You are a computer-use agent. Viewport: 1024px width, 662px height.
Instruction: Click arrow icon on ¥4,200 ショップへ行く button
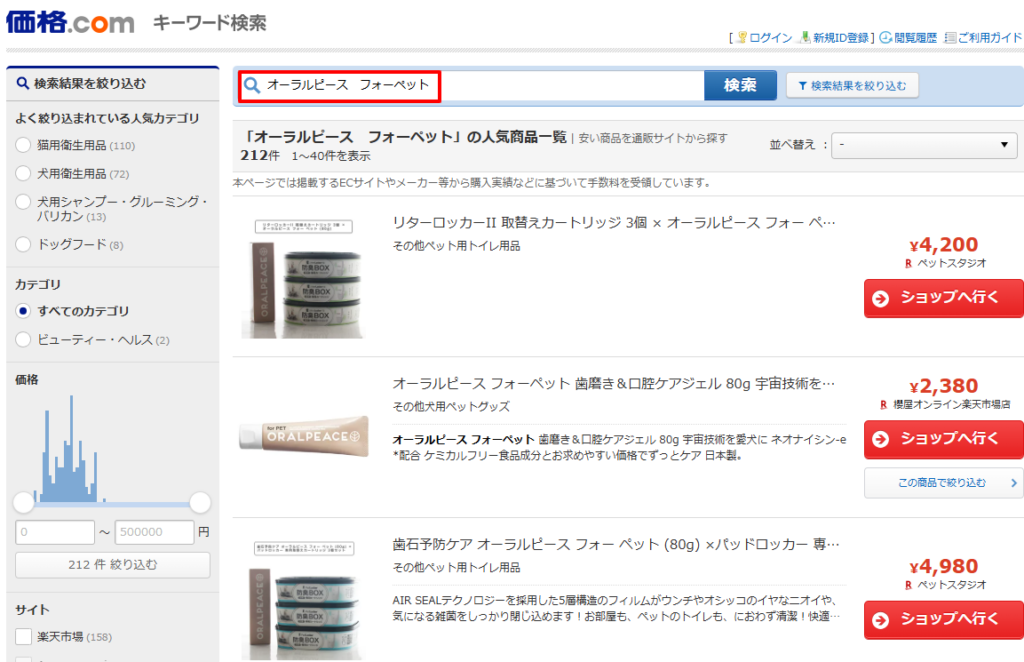880,298
